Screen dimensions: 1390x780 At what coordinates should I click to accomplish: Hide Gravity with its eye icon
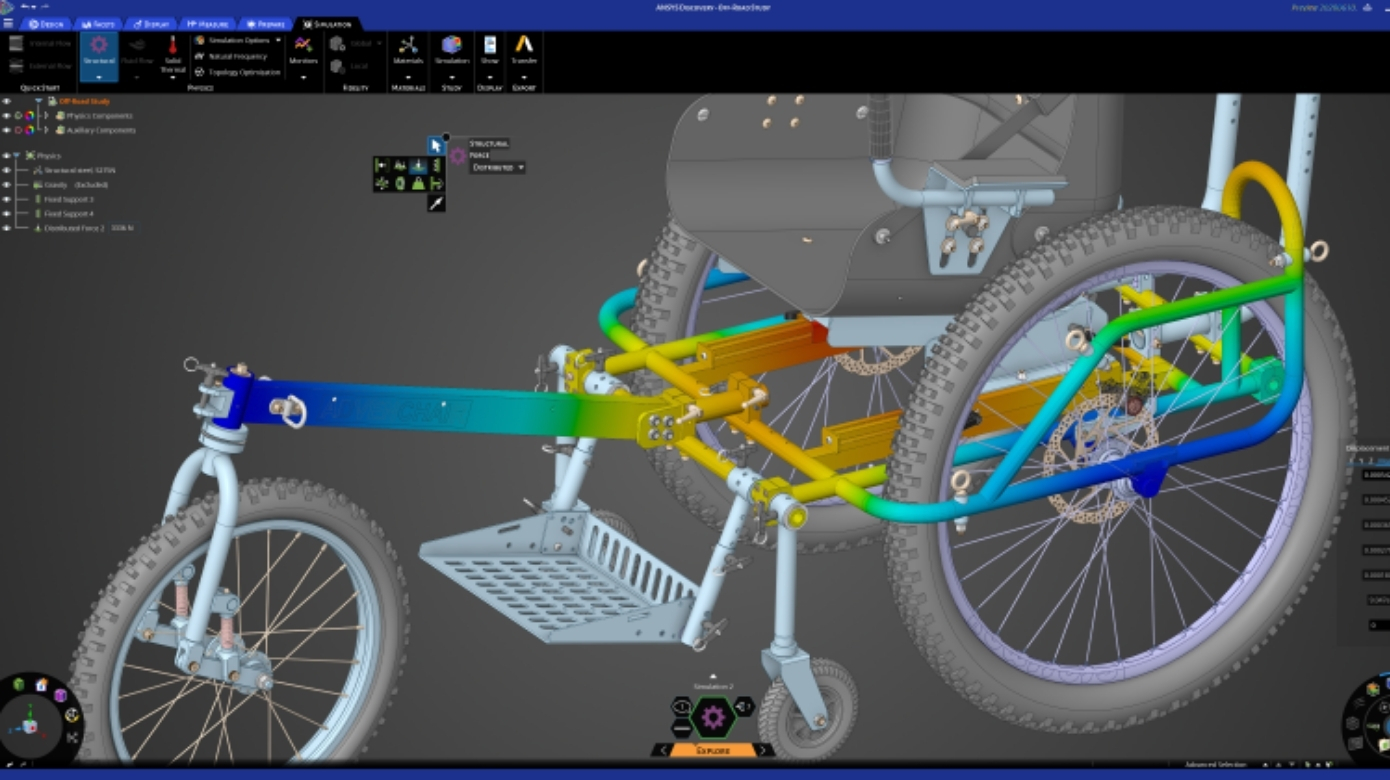click(x=7, y=185)
